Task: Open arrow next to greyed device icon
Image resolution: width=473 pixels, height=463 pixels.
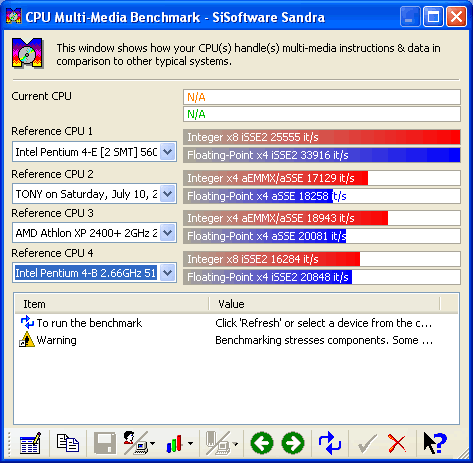Action: tap(235, 443)
